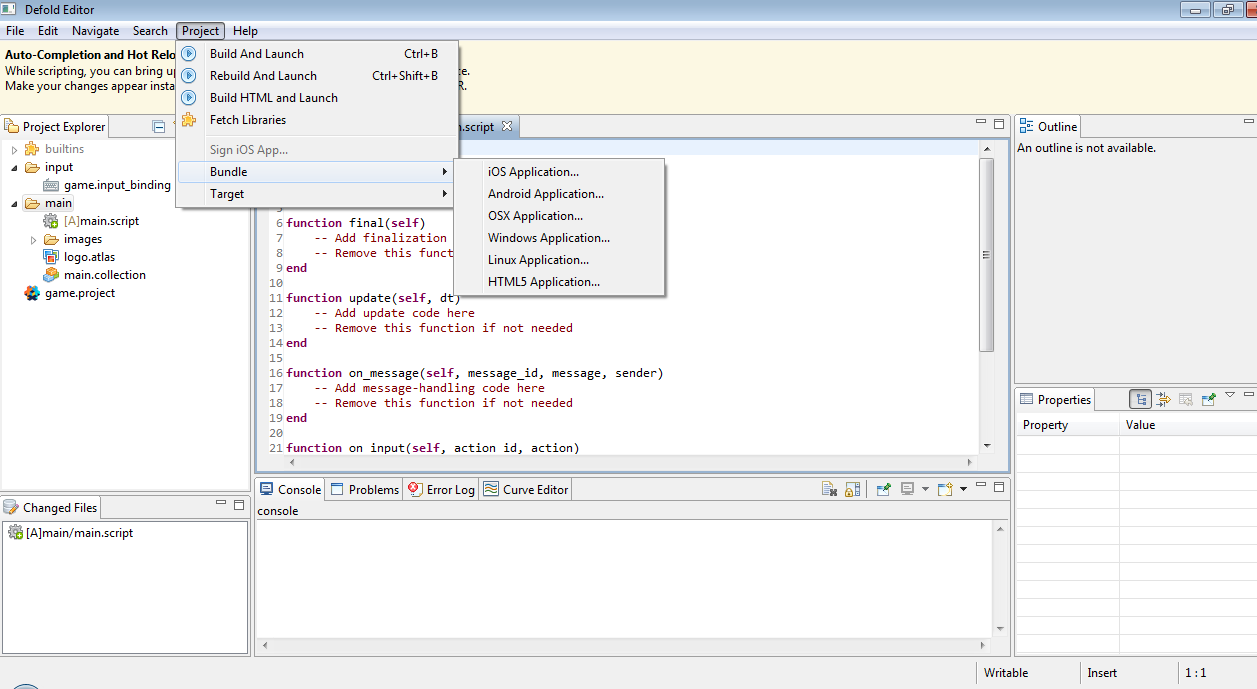The height and width of the screenshot is (689, 1257).
Task: Click the keyboard icon beside game.input_binding
Action: 51,185
